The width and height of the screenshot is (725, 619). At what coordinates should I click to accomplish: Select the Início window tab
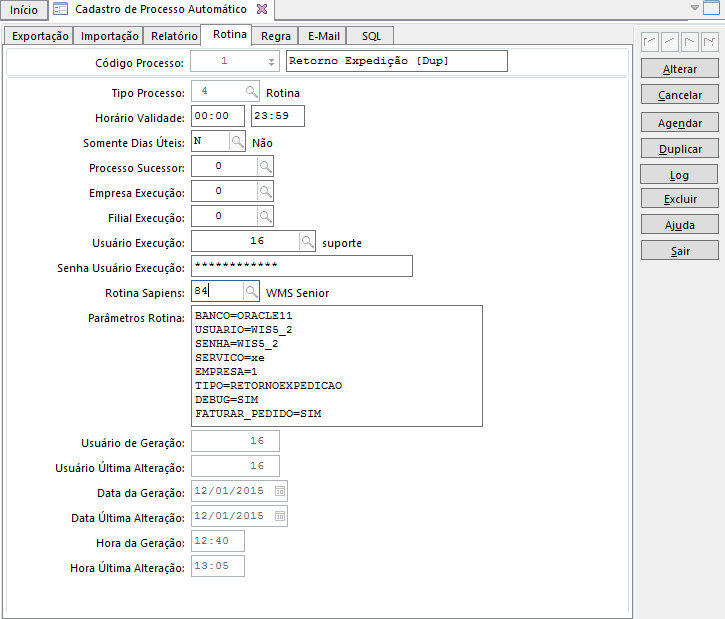click(23, 10)
